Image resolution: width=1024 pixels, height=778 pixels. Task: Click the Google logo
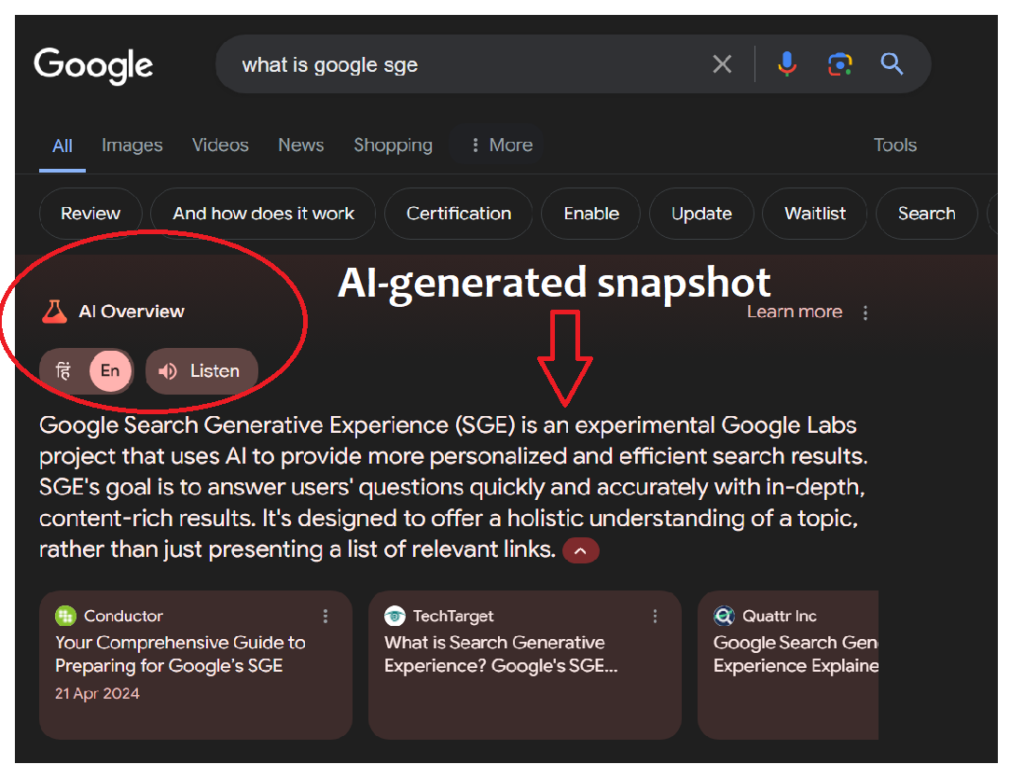(93, 65)
